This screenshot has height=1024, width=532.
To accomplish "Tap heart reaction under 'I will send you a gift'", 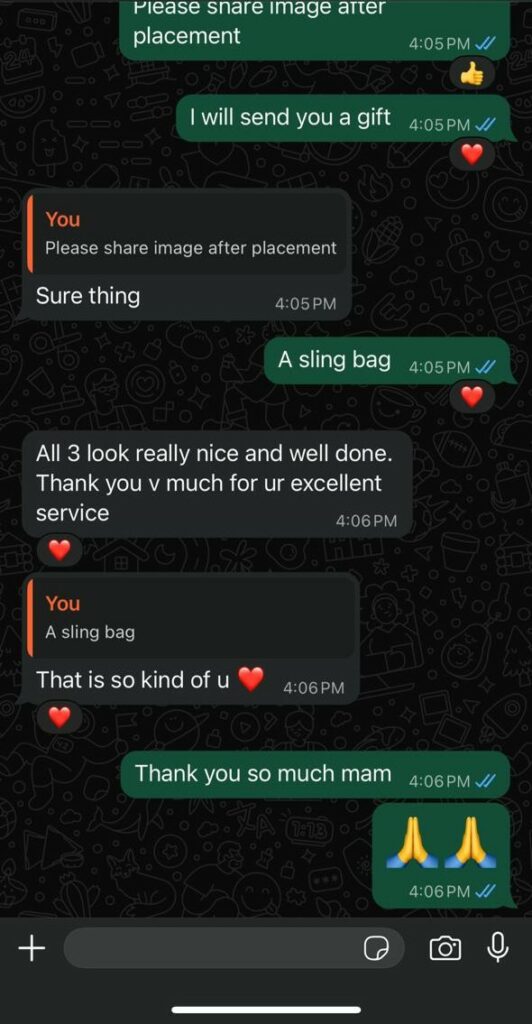I will pyautogui.click(x=472, y=155).
